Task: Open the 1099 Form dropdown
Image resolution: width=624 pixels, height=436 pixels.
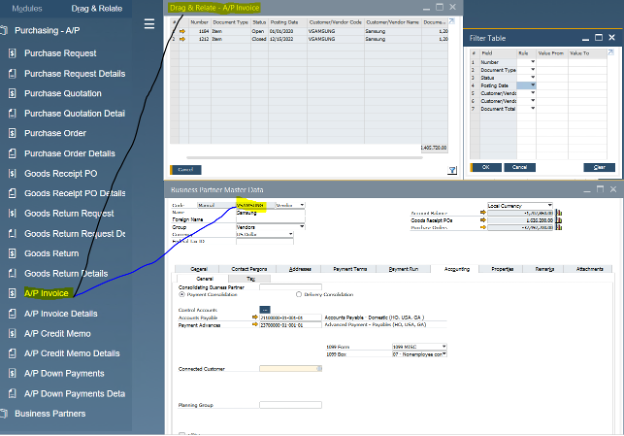Action: [x=444, y=346]
